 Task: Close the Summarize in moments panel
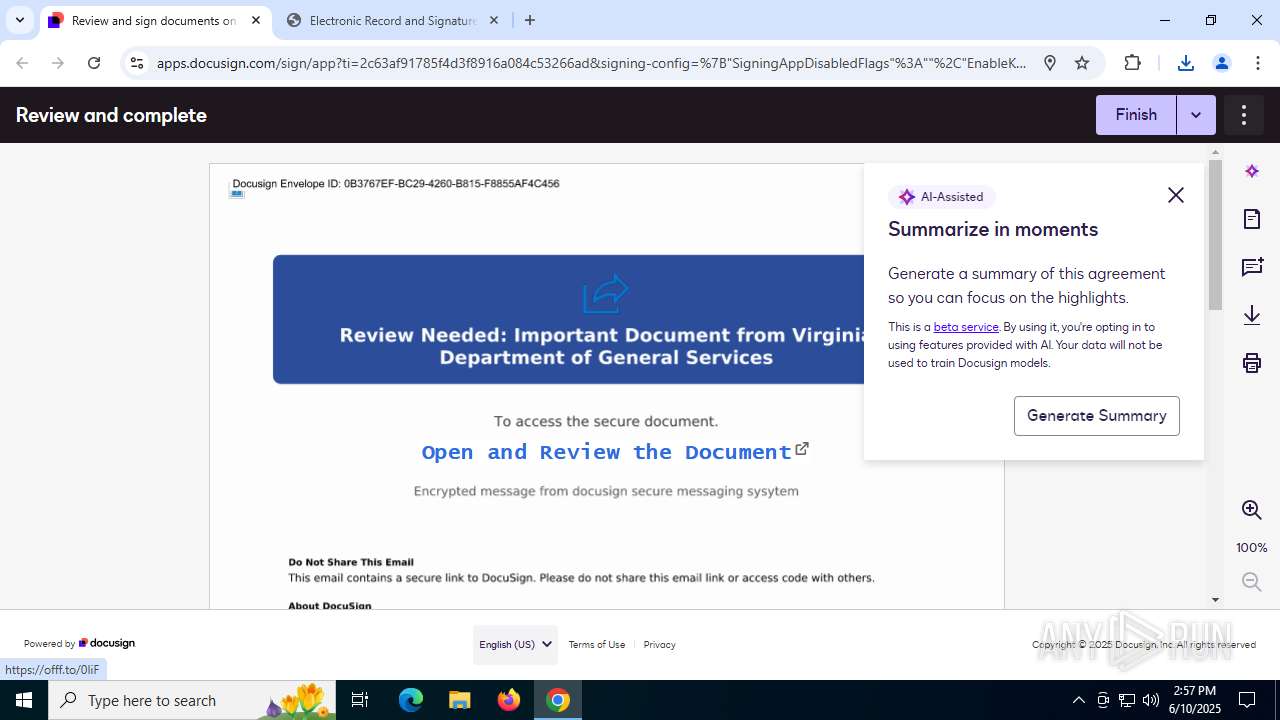coord(1176,195)
